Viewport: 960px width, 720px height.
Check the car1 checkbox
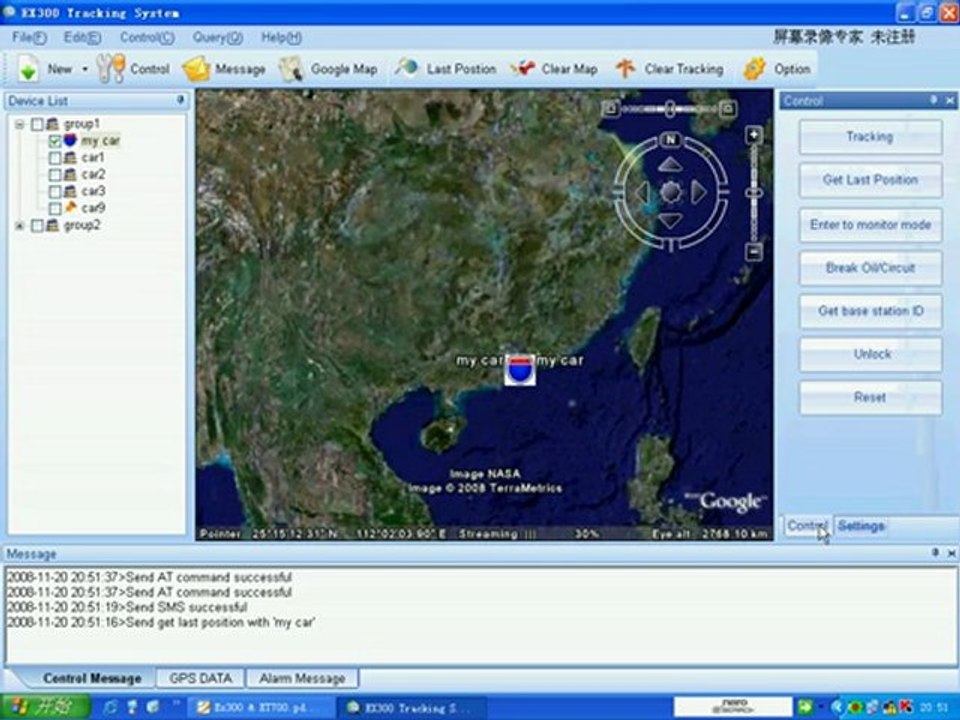pyautogui.click(x=54, y=158)
